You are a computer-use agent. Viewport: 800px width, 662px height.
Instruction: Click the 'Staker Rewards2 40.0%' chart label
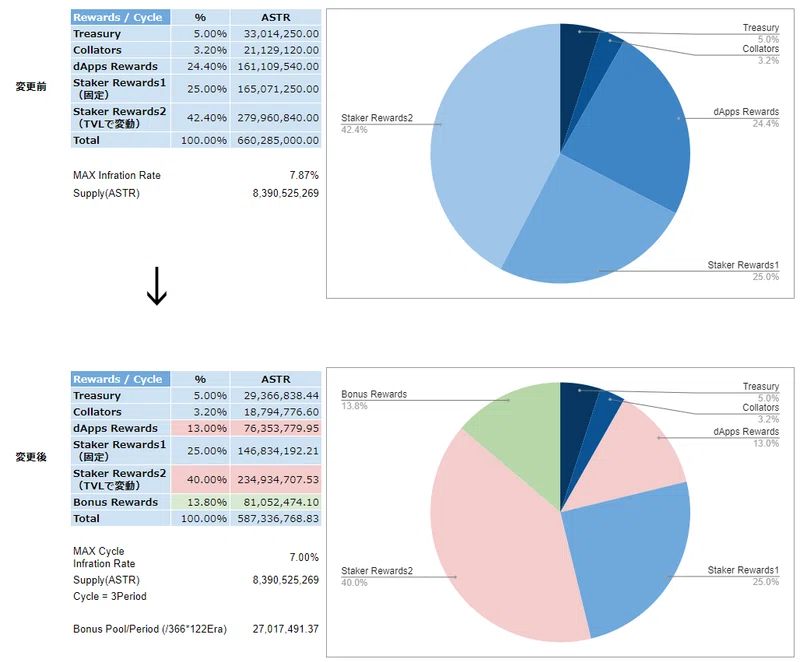click(377, 577)
